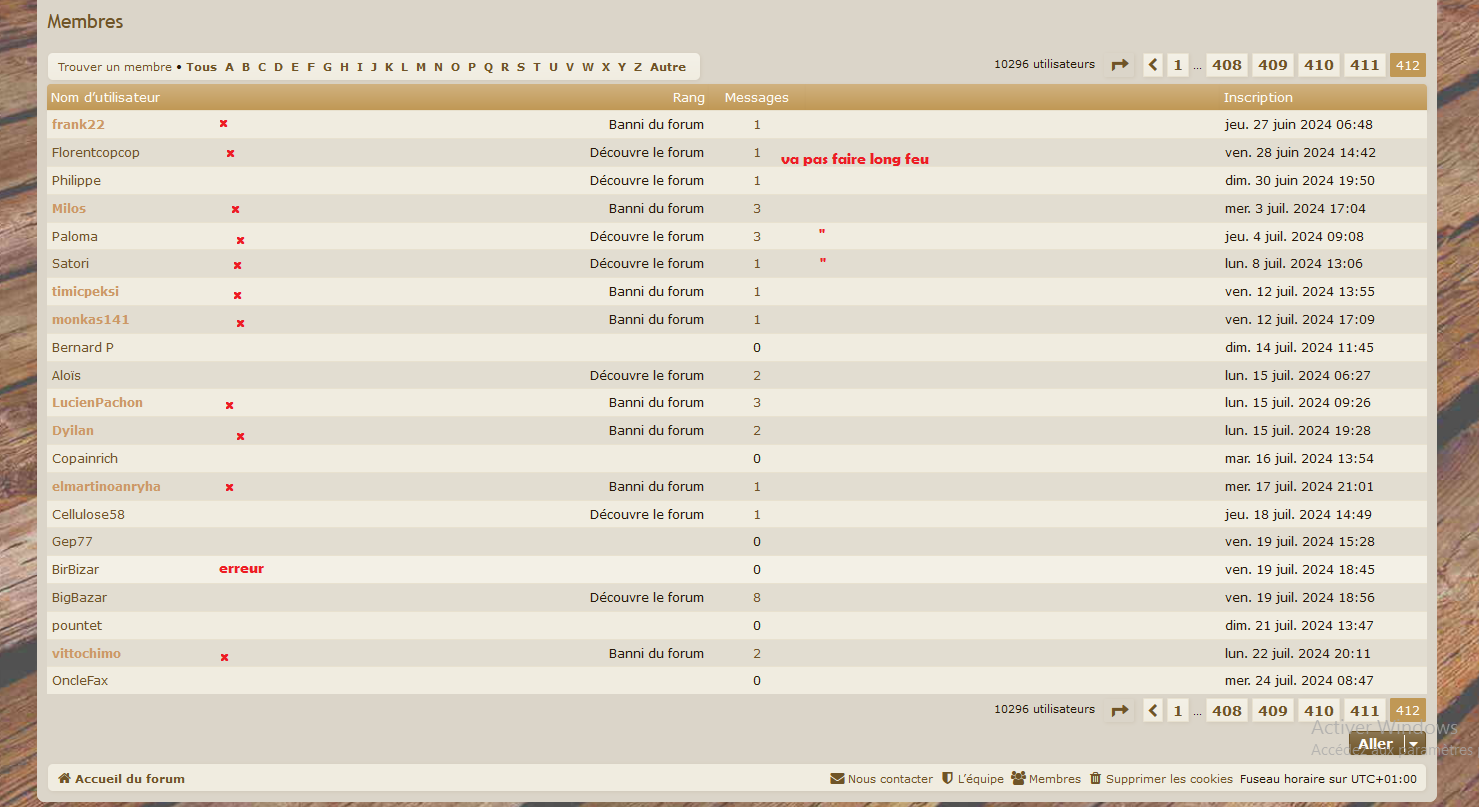View BigBazar's 8 messages

(x=757, y=598)
